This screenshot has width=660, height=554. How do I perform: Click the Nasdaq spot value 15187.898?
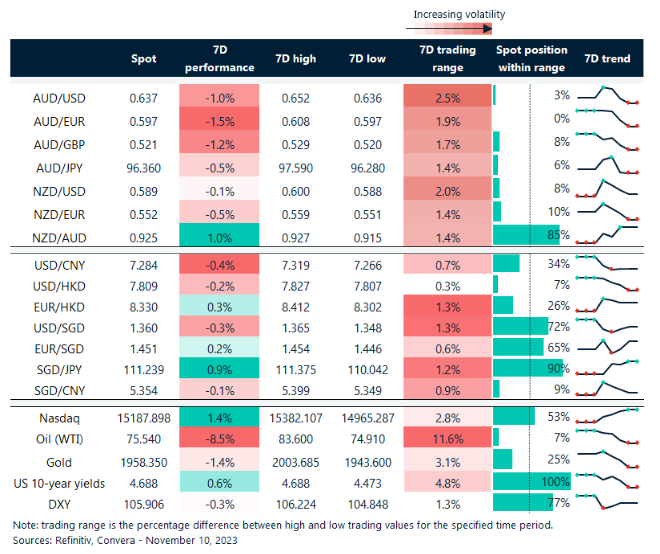(x=144, y=414)
